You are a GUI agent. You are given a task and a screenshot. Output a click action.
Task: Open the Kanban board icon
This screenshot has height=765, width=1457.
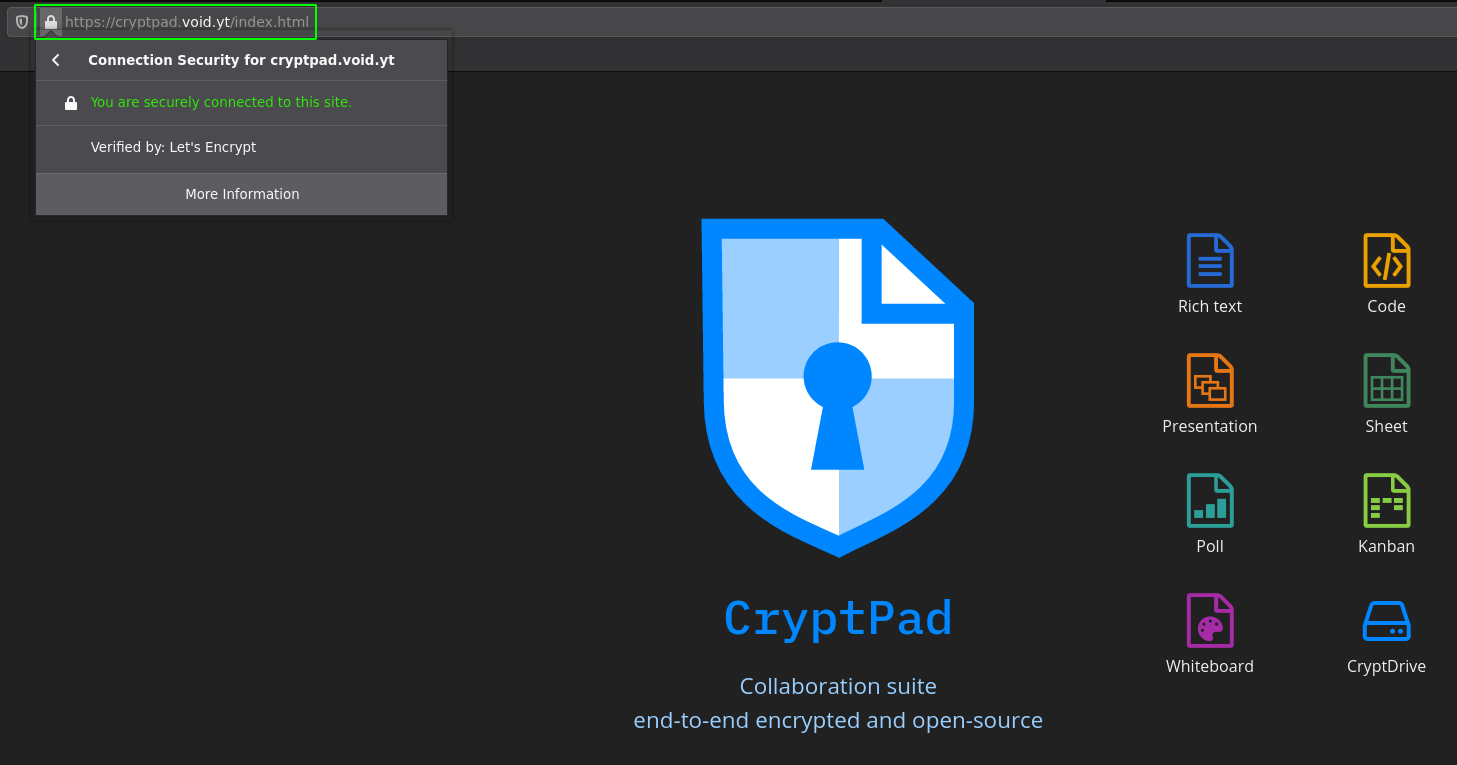[x=1386, y=501]
